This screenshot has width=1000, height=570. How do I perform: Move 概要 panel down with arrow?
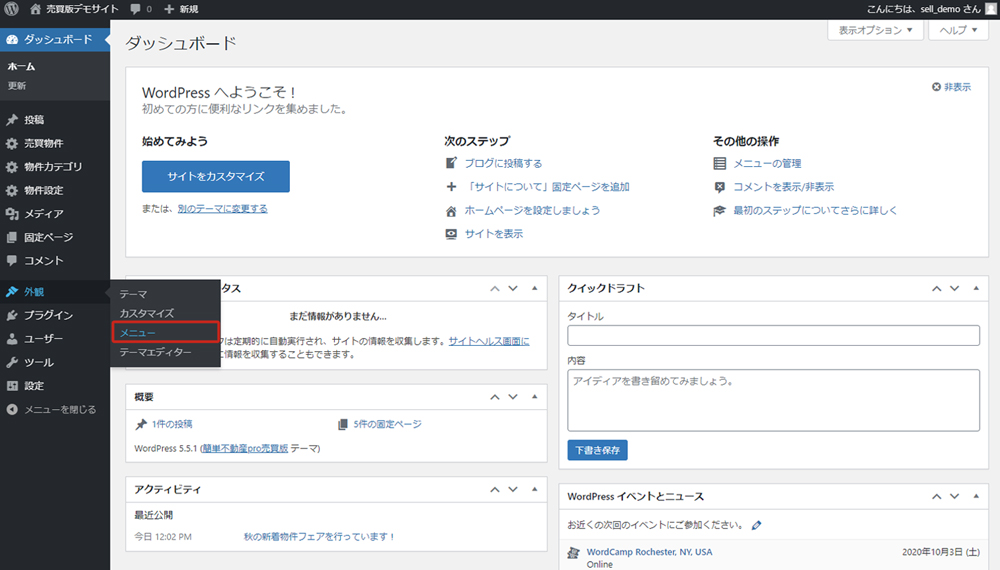click(x=513, y=397)
